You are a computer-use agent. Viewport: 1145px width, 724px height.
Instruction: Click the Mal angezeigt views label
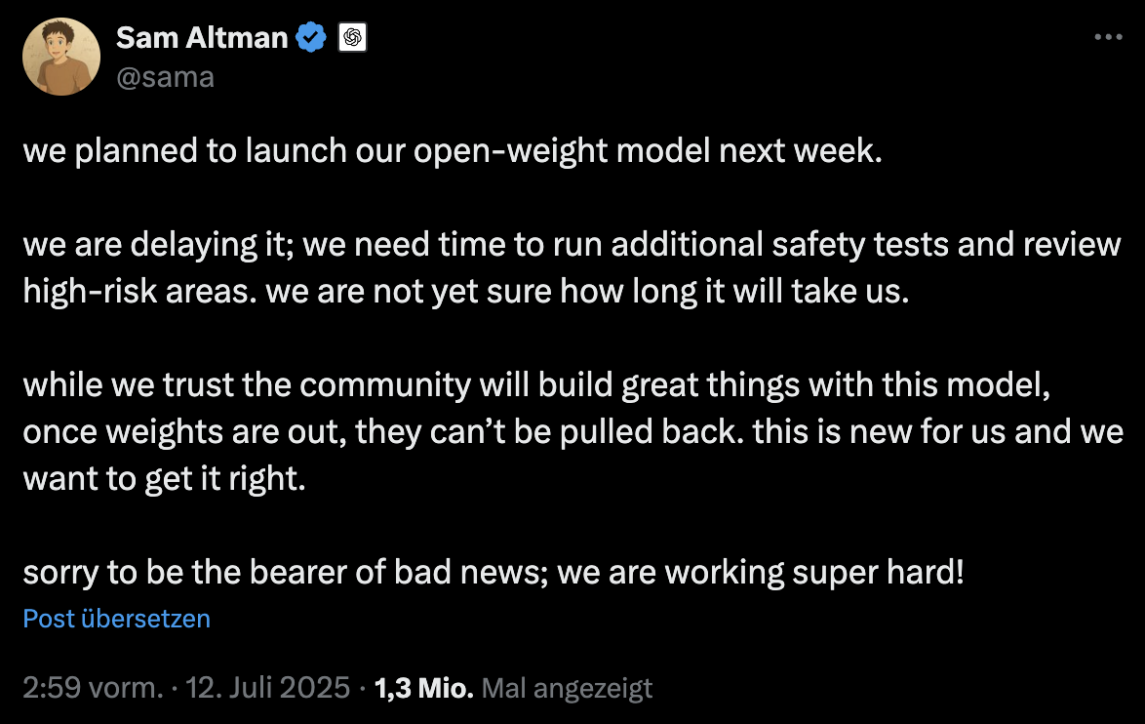click(567, 688)
